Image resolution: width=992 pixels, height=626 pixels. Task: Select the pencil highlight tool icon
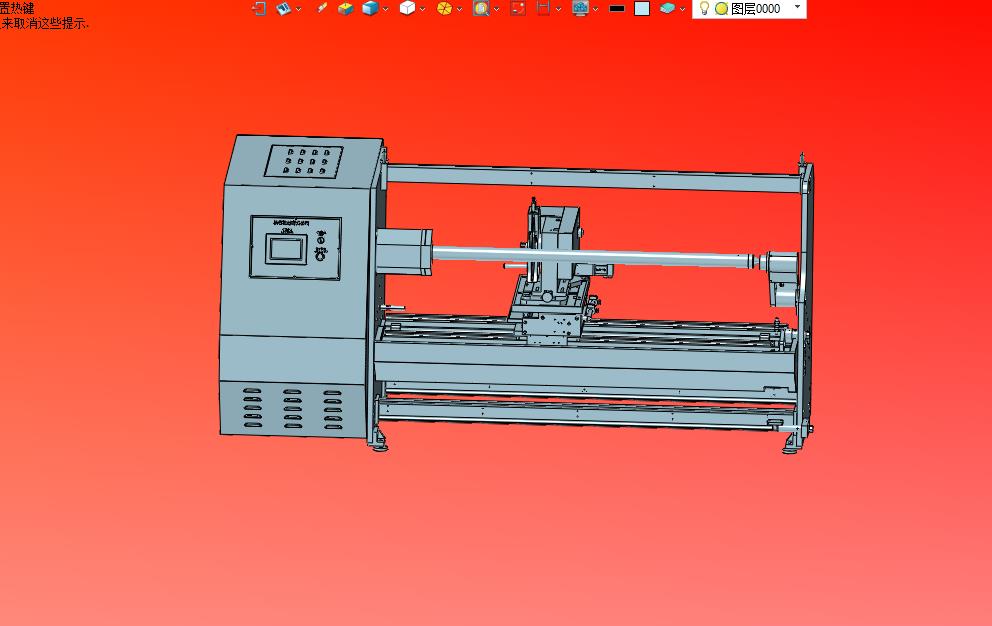[x=322, y=8]
